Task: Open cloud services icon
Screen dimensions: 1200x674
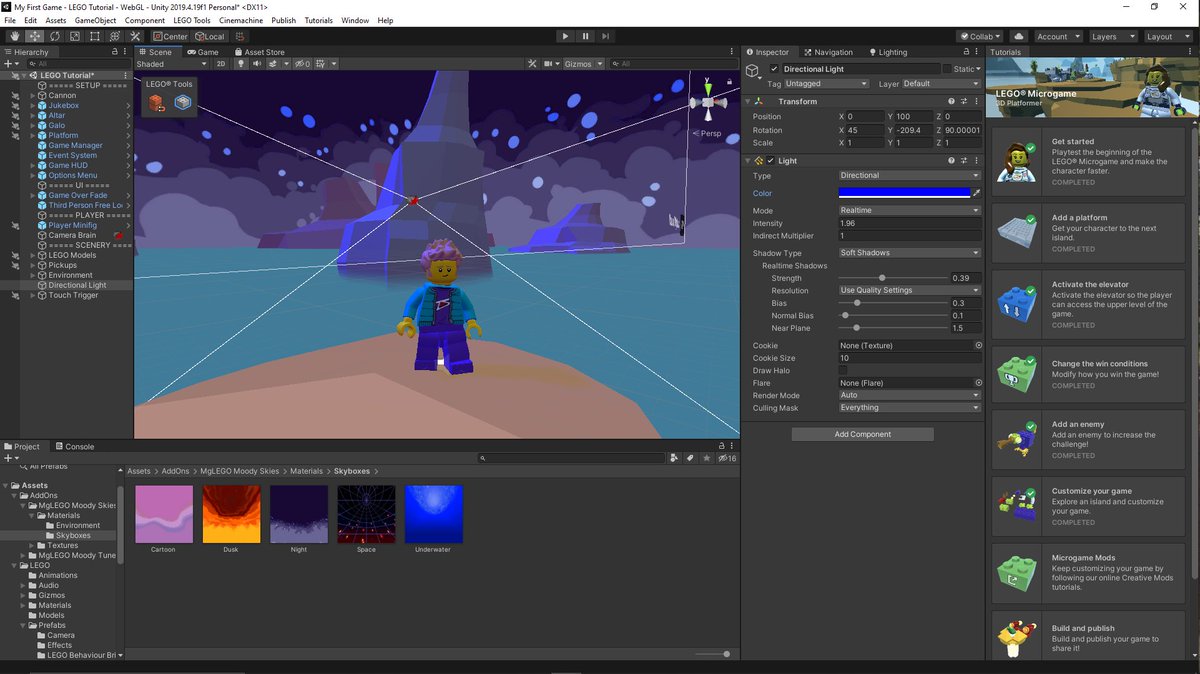Action: [x=1018, y=36]
